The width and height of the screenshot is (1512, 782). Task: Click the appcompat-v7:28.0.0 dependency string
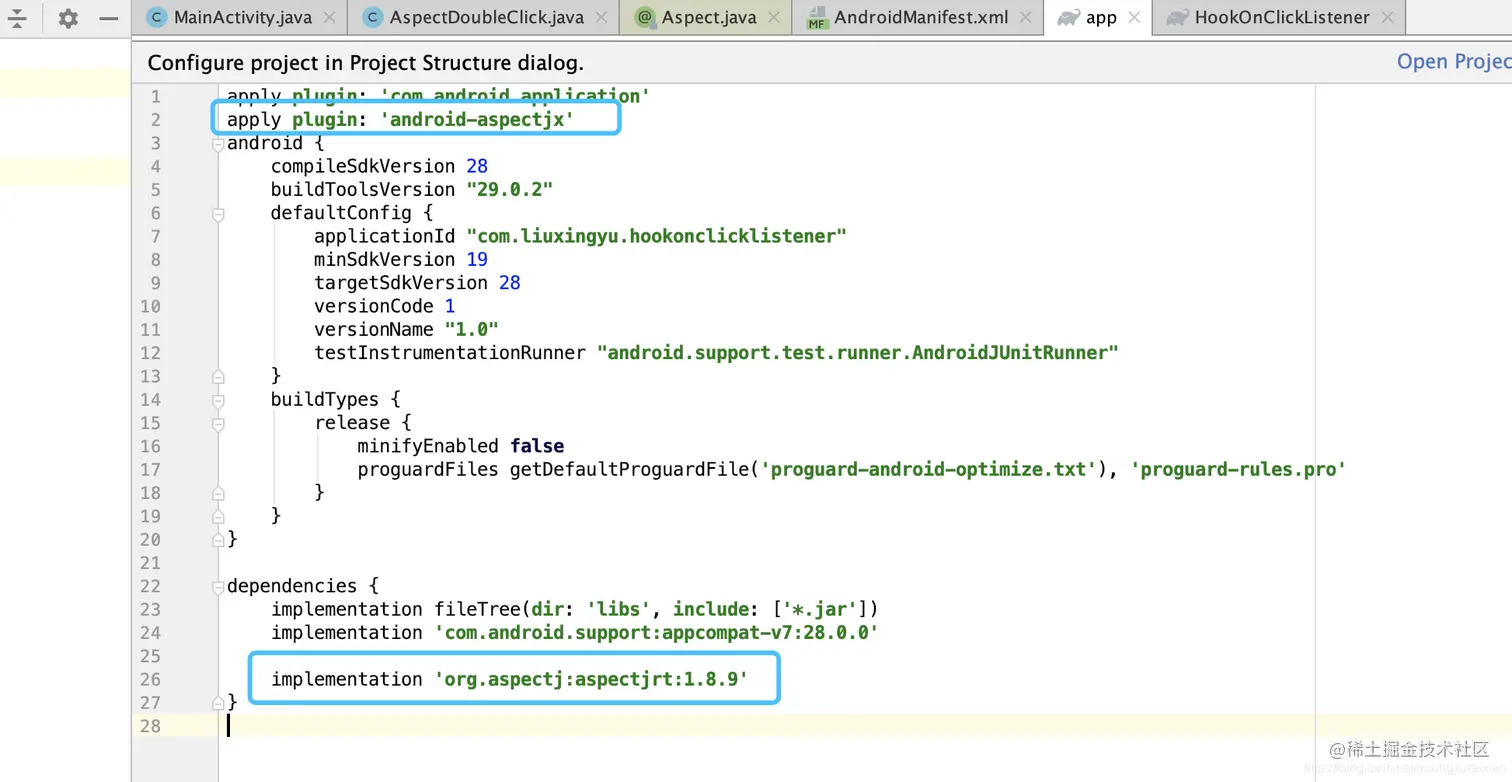(656, 632)
